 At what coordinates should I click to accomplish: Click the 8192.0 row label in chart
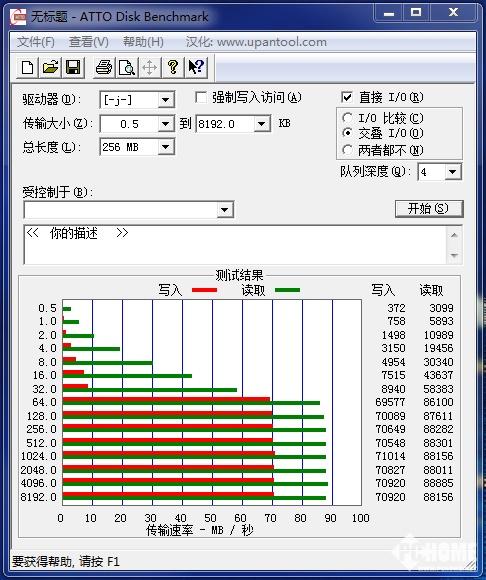(x=38, y=497)
